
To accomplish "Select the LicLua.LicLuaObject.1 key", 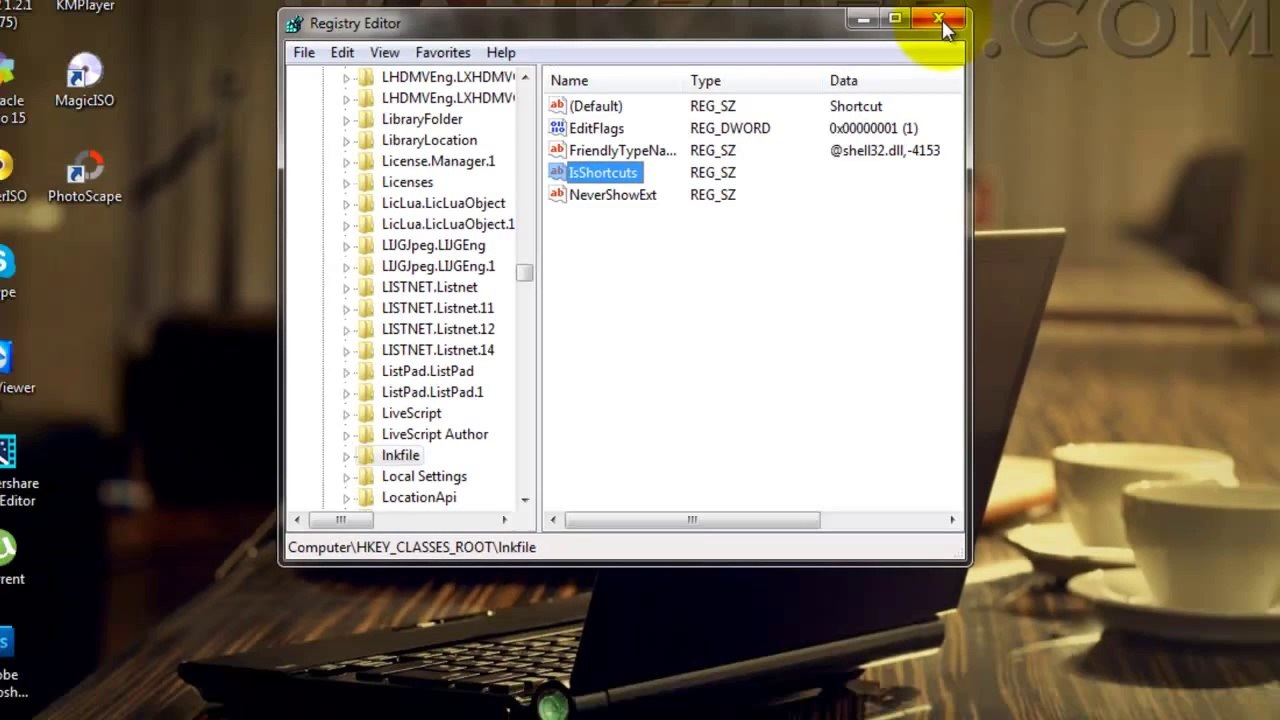I will 448,224.
